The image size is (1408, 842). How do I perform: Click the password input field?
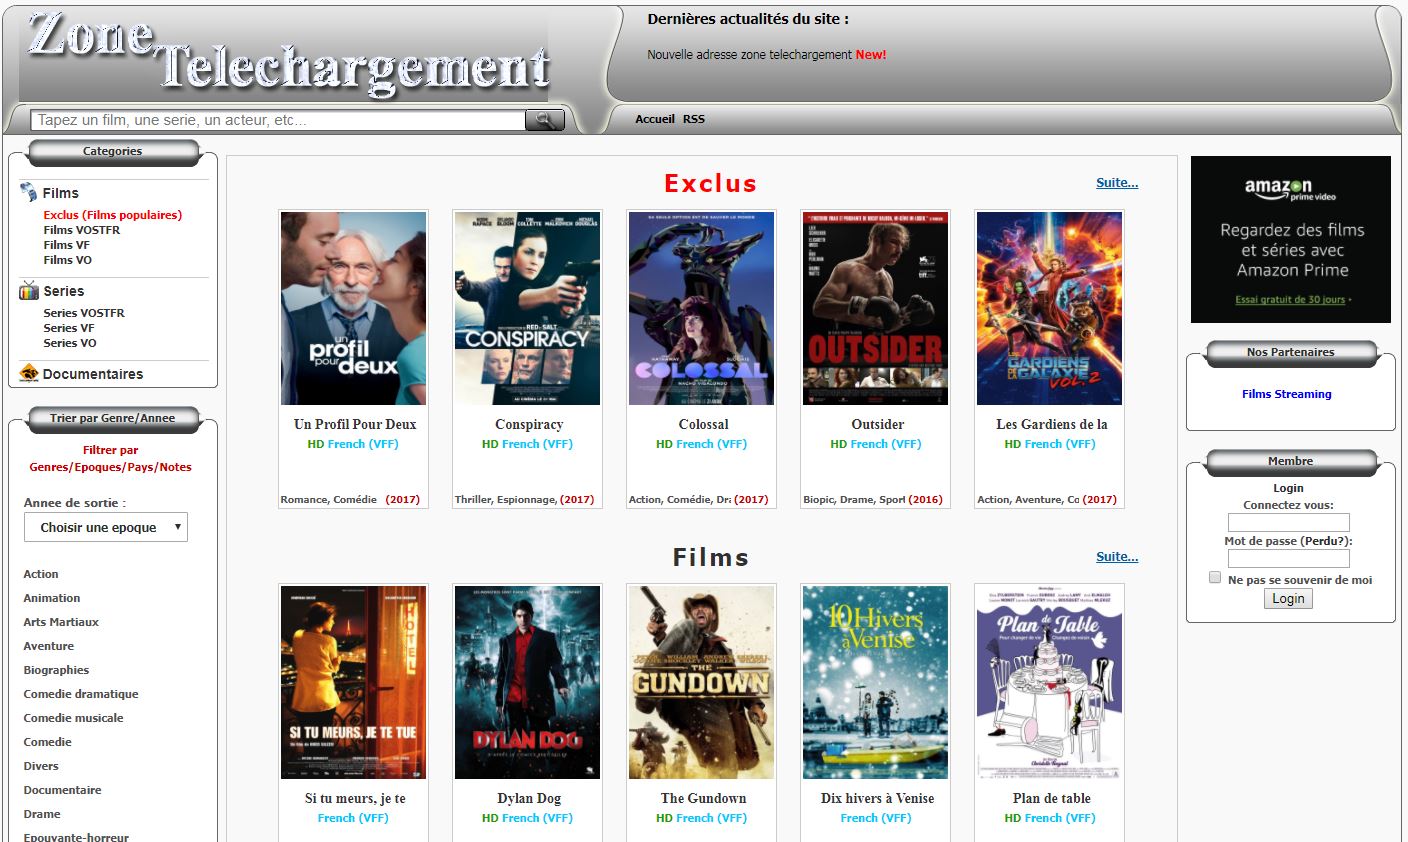click(1289, 558)
